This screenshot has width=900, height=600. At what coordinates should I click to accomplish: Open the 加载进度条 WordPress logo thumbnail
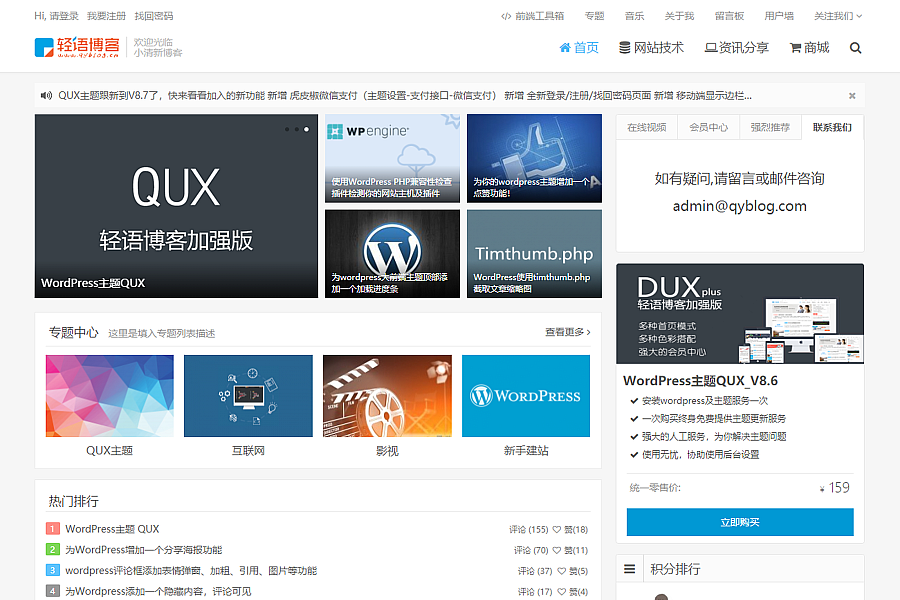(x=393, y=254)
